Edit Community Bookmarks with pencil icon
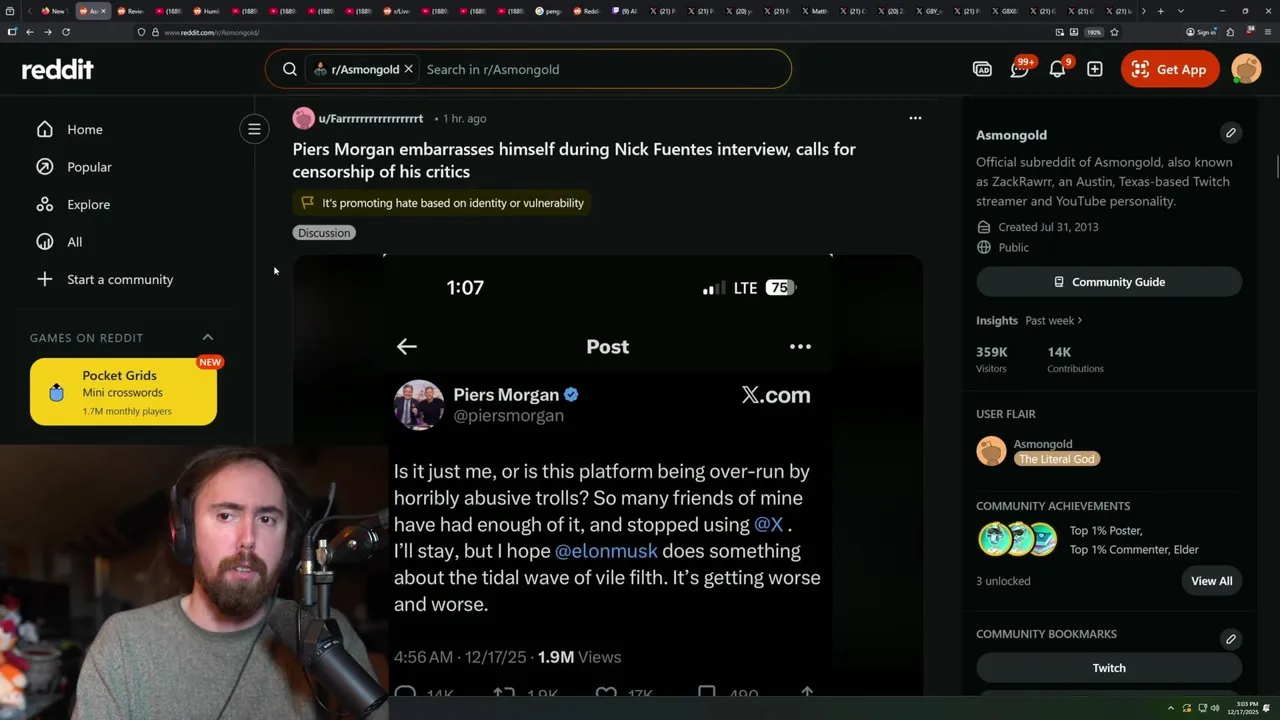 coord(1231,639)
